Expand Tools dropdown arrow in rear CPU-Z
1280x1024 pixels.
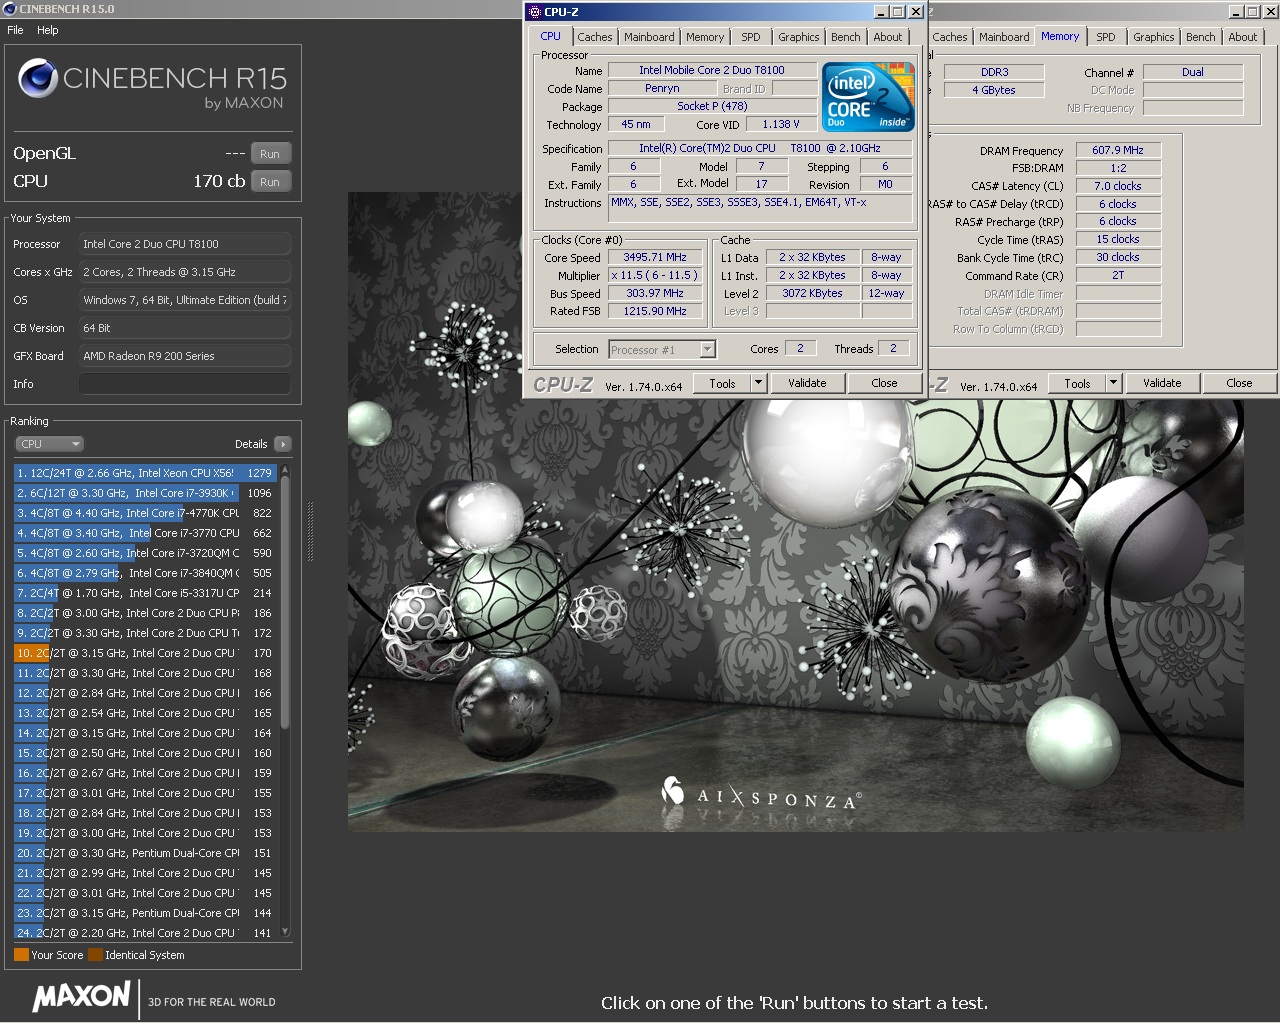1113,383
